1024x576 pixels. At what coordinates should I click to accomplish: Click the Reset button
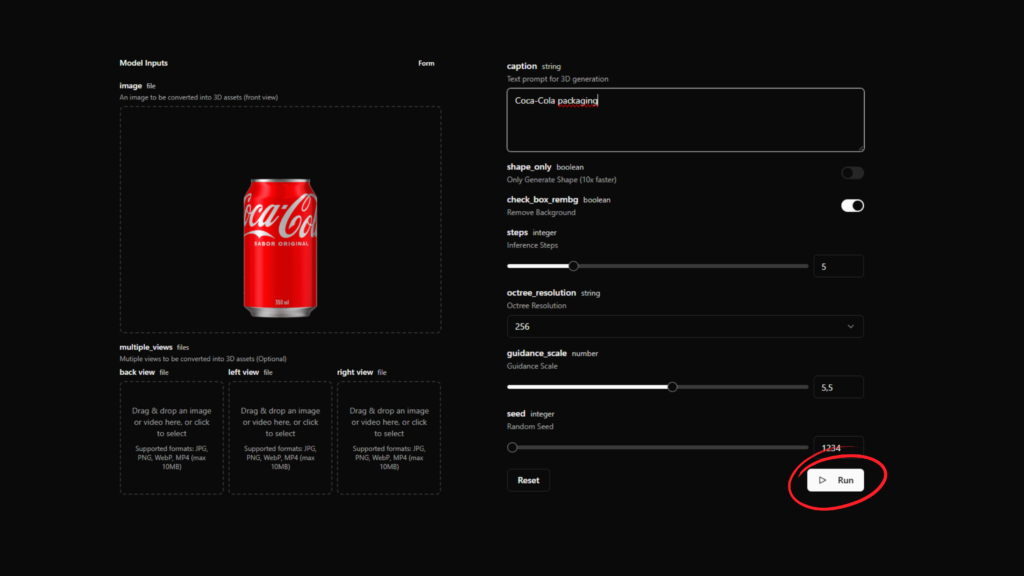[x=528, y=480]
